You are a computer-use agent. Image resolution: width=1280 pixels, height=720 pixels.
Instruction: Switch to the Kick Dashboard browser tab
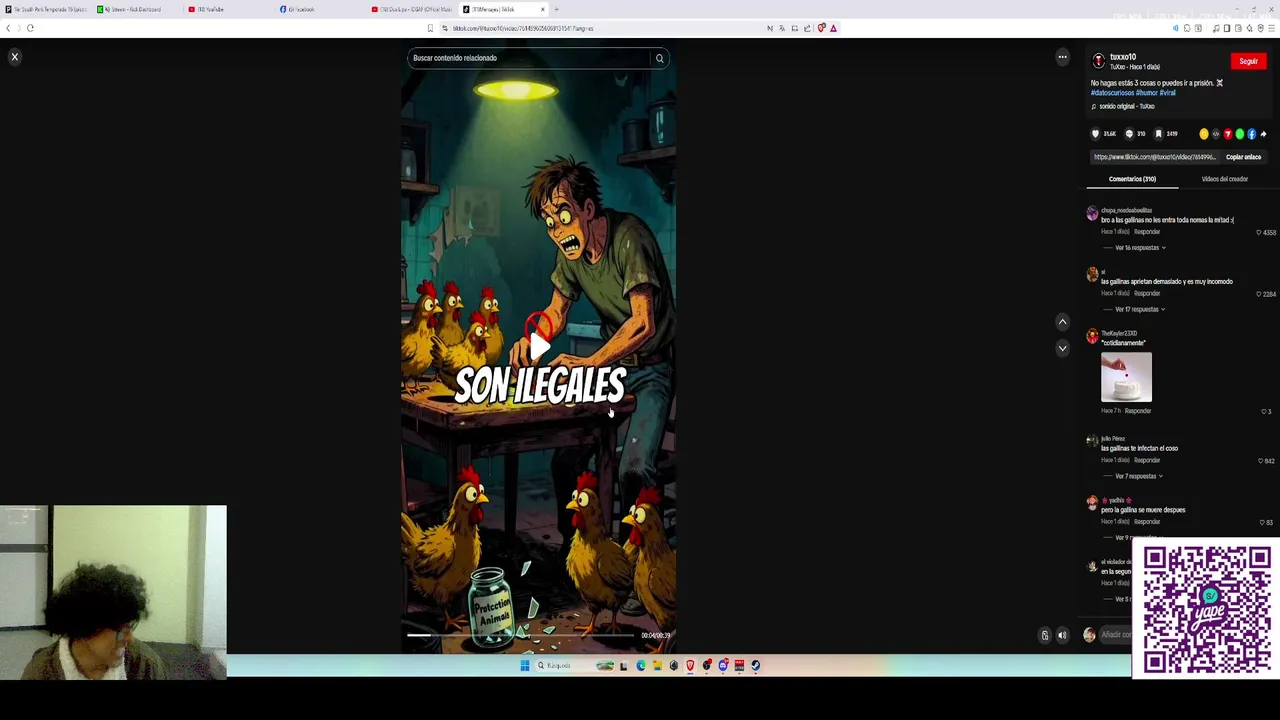click(x=136, y=9)
